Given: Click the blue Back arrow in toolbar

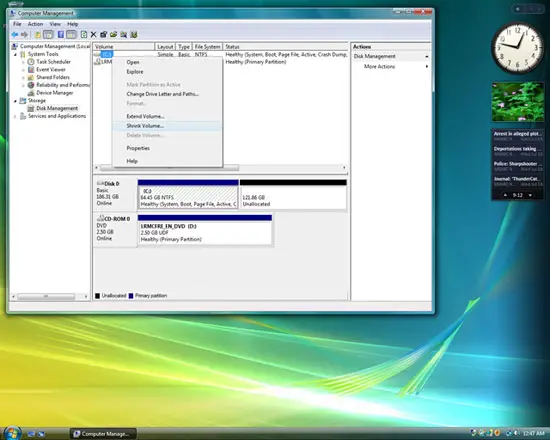Looking at the screenshot, I should [15, 34].
